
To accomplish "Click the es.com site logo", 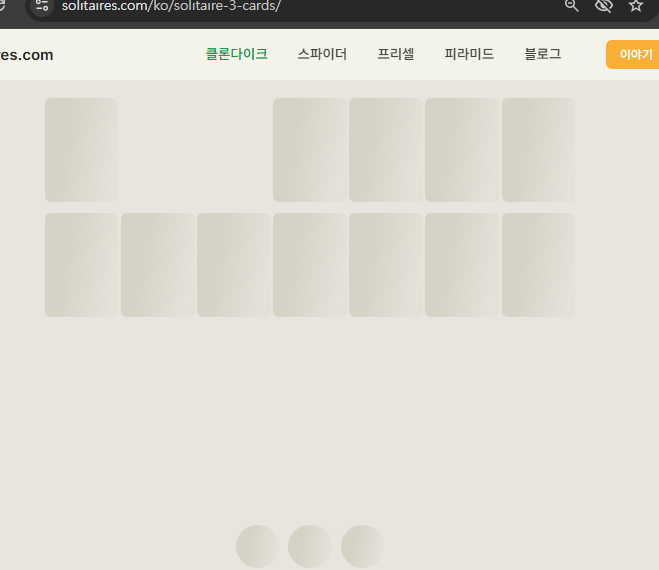I will click(x=26, y=55).
